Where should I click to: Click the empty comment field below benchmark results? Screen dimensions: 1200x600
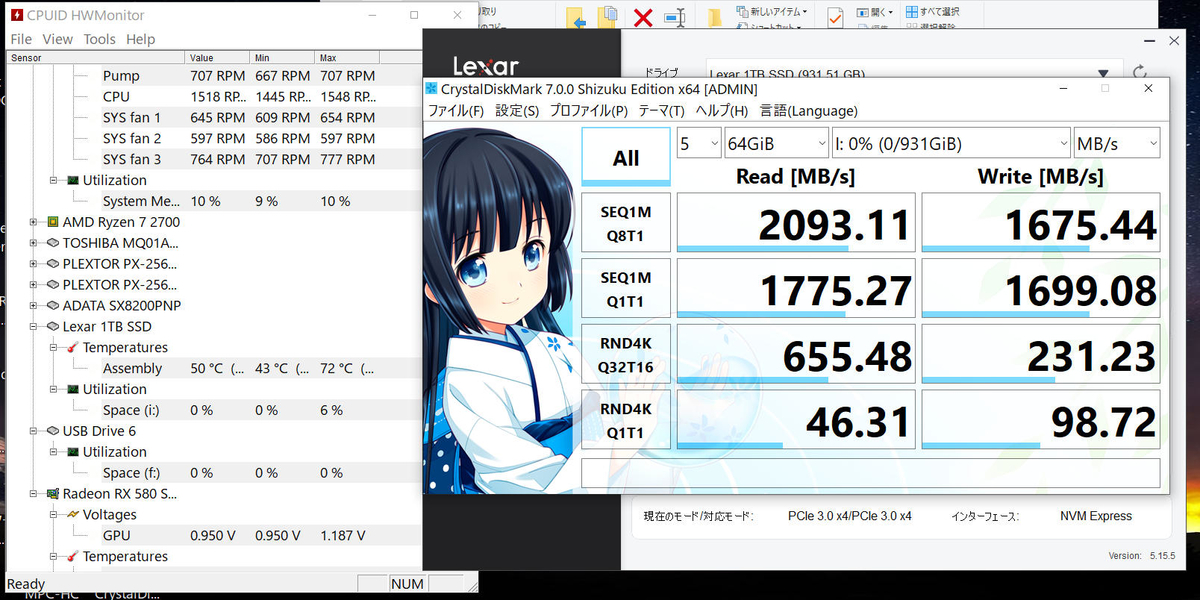[871, 472]
